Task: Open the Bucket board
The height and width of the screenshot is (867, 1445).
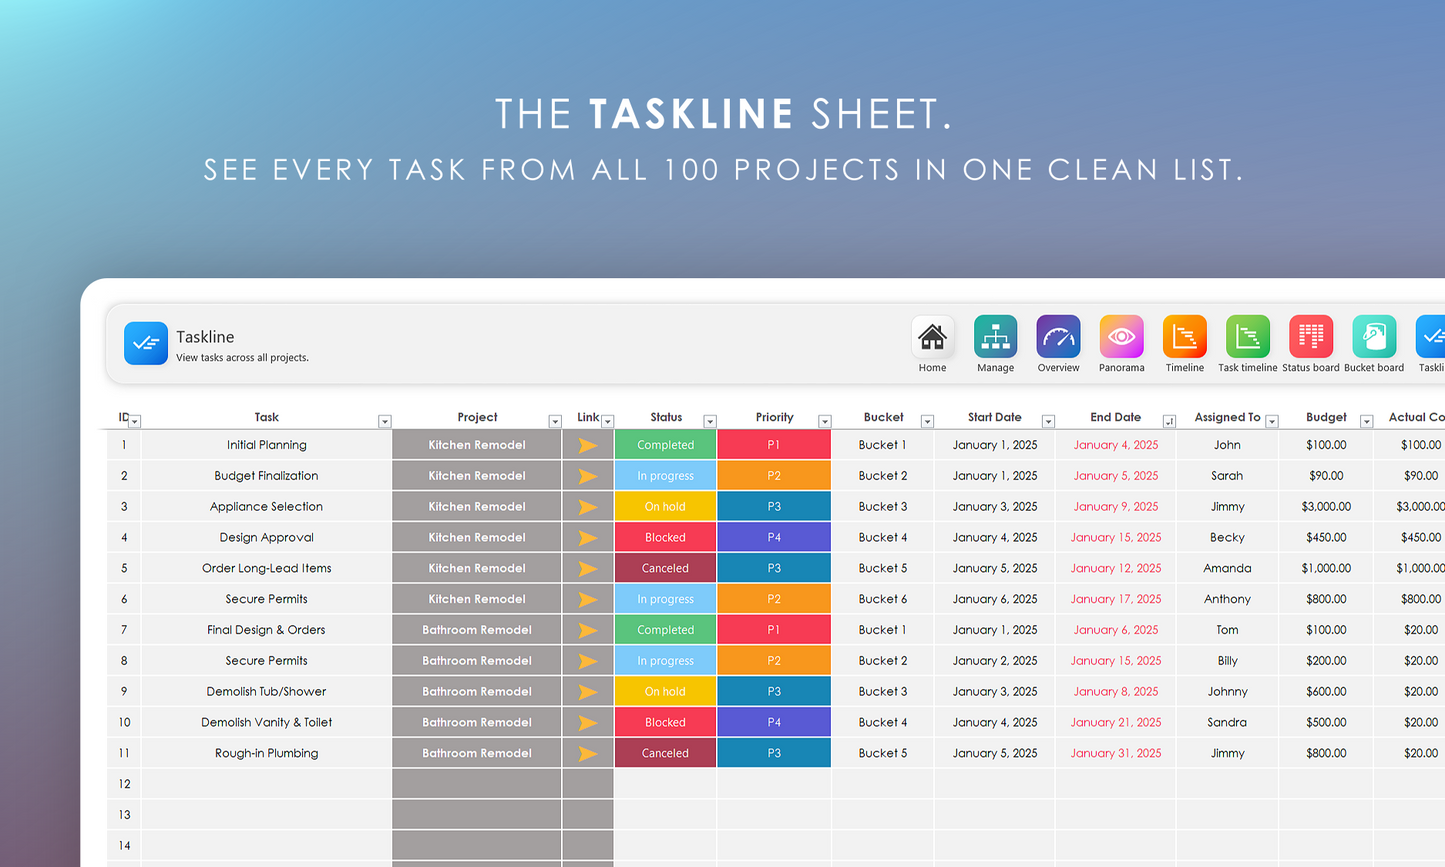Action: point(1373,338)
